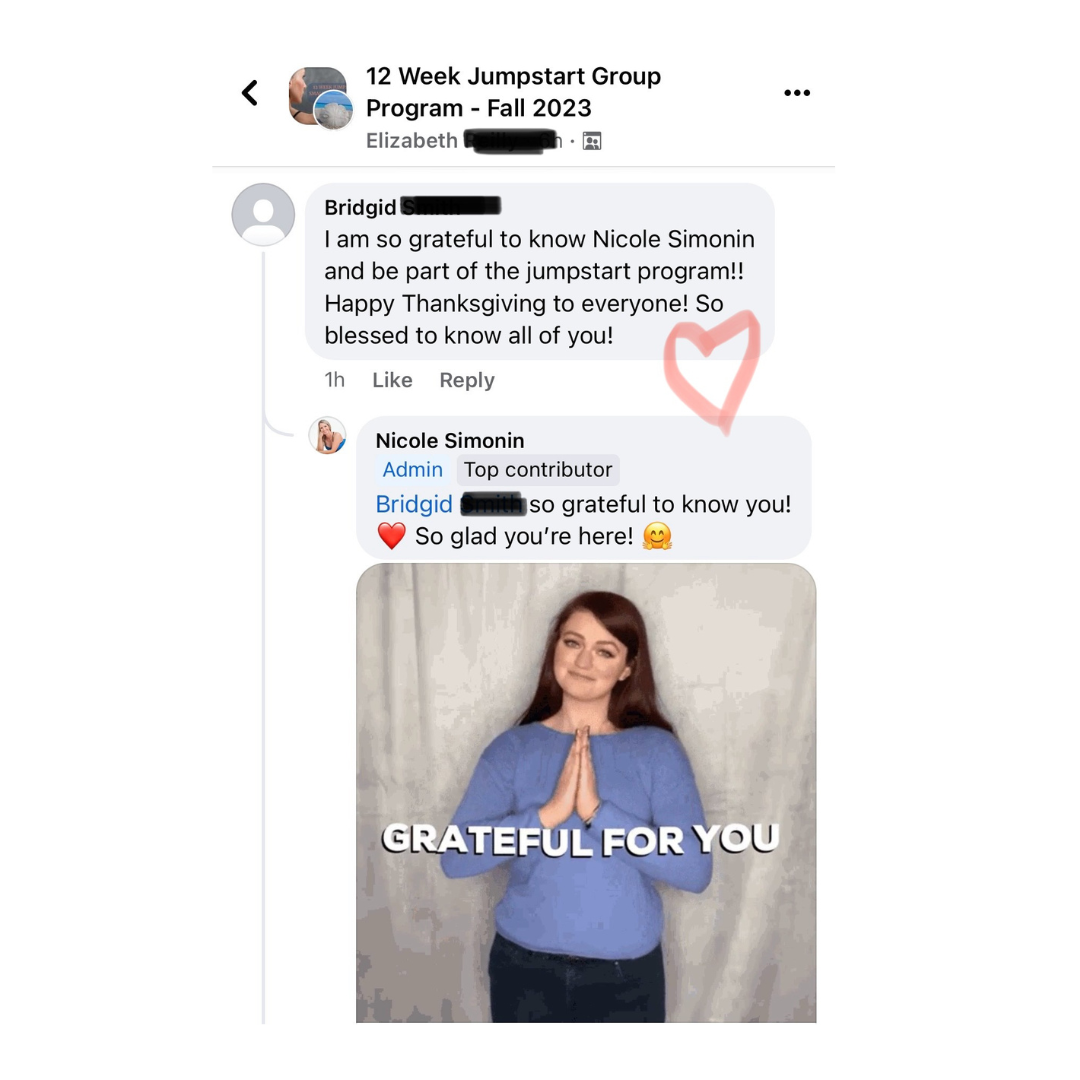This screenshot has width=1080, height=1080.
Task: Select the Admin badge
Action: click(413, 470)
